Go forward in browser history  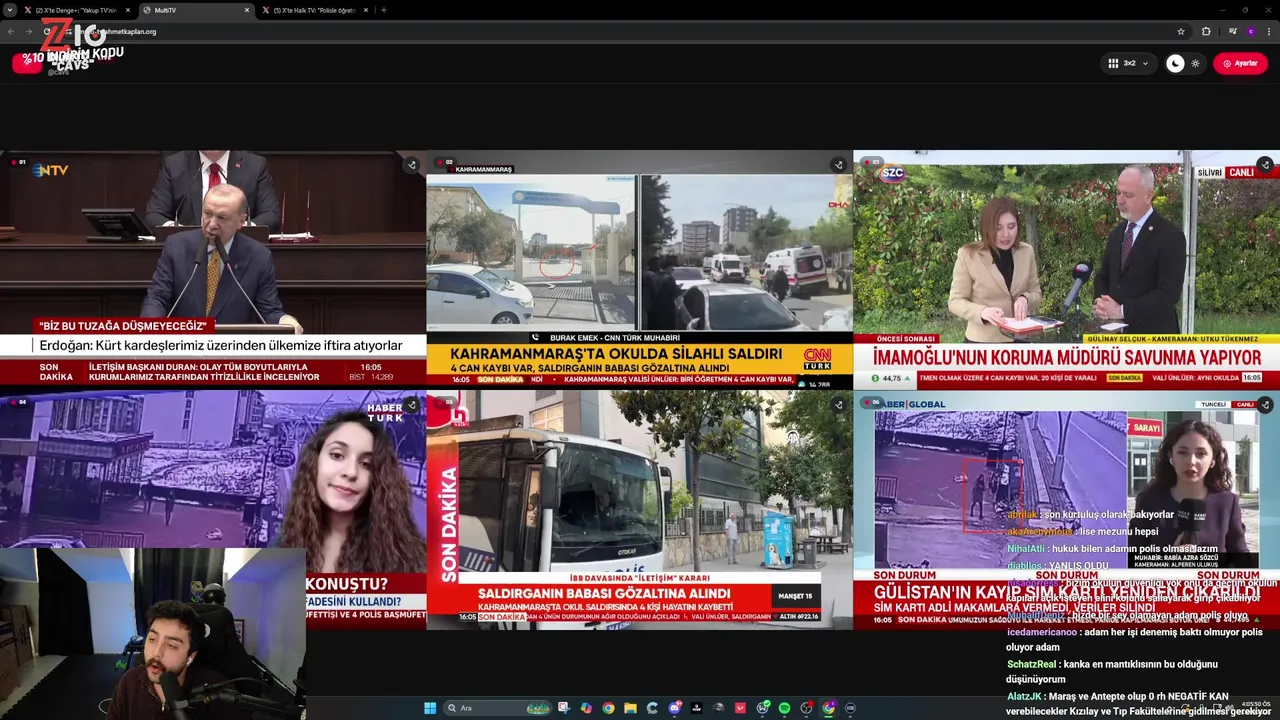(x=28, y=31)
